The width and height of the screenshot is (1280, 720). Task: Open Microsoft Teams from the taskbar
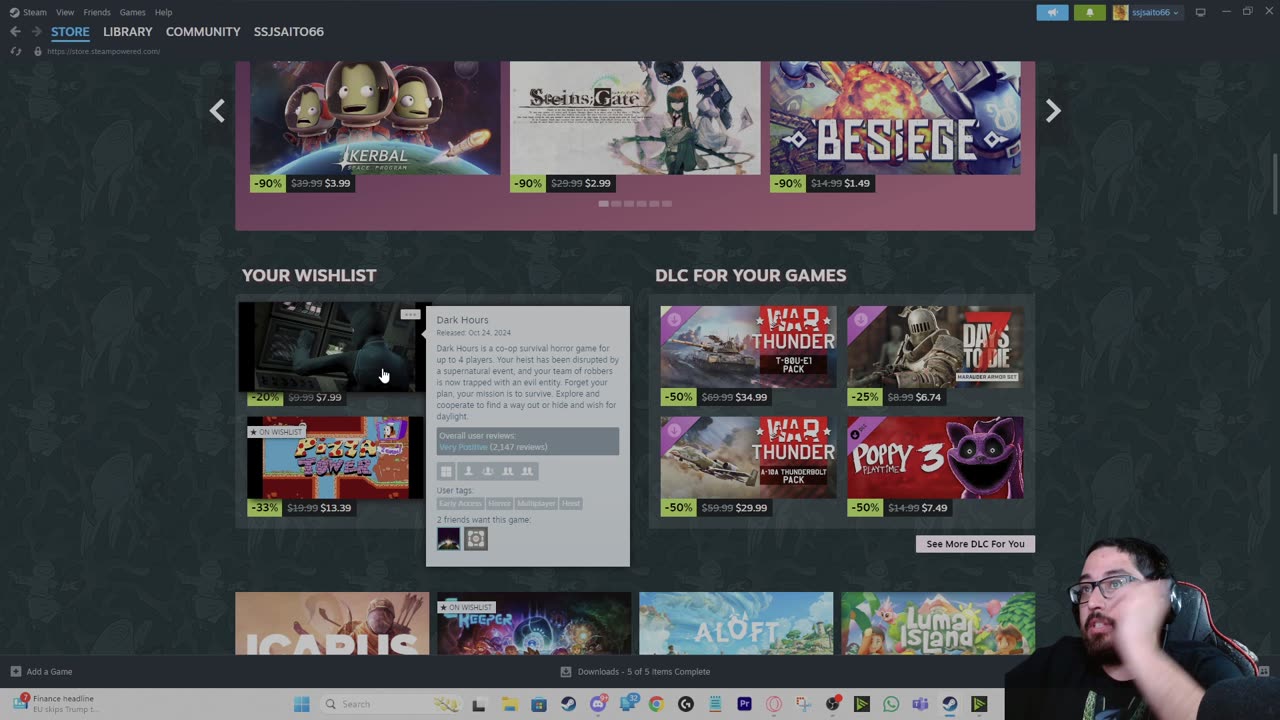pyautogui.click(x=920, y=704)
